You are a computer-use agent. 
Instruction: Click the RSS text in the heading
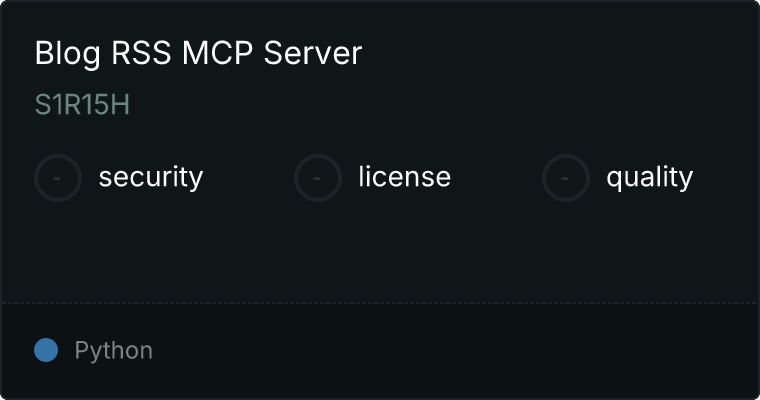click(141, 53)
